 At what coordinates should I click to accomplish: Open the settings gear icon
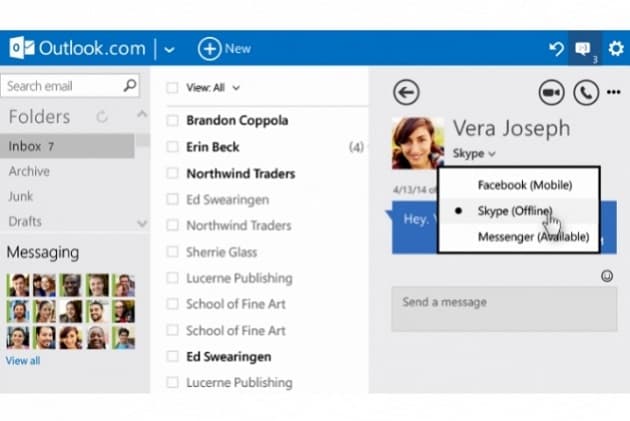pos(616,49)
